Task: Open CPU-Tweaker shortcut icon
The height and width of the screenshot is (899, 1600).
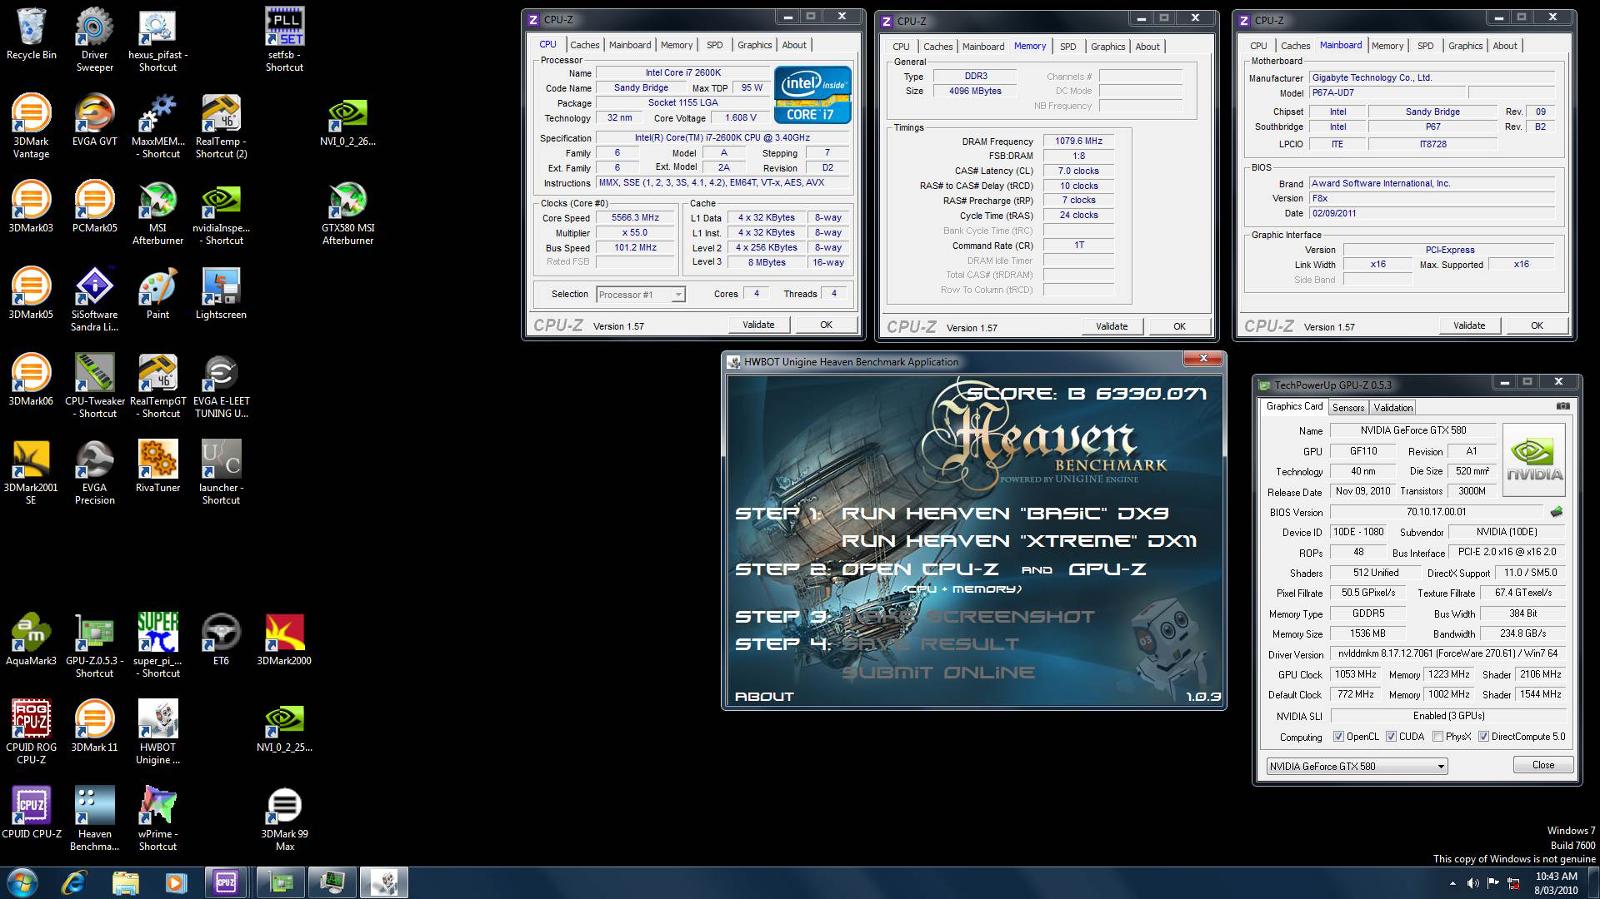Action: click(x=94, y=386)
